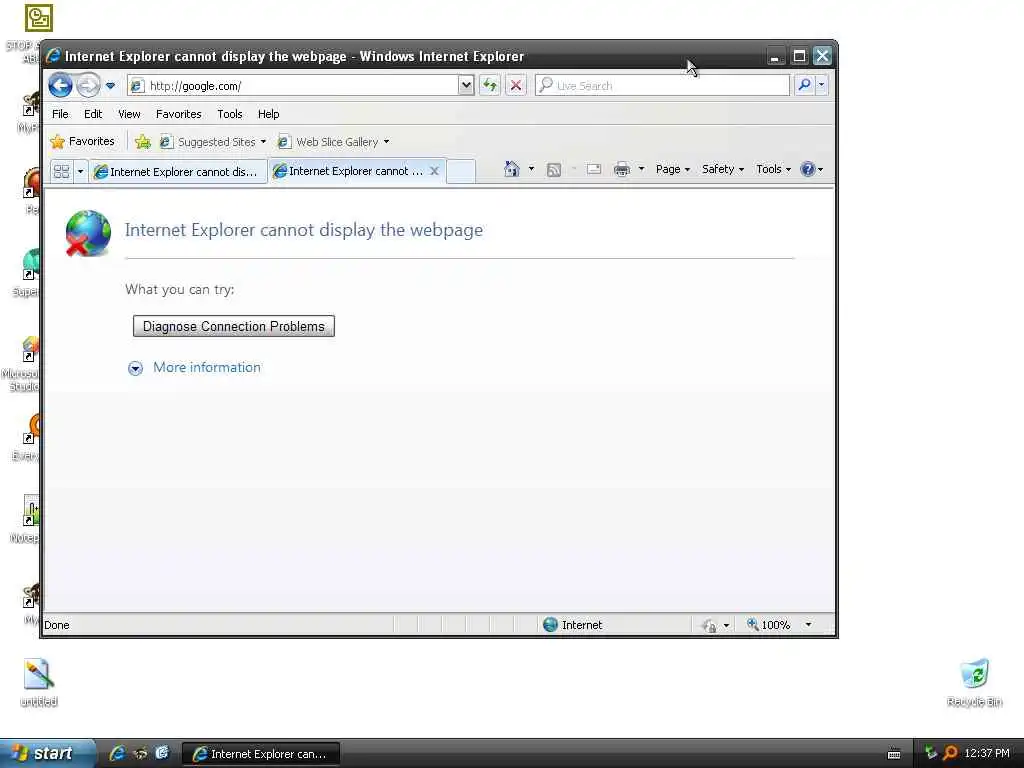Open the Tools command bar dropdown
The width and height of the screenshot is (1024, 768).
(773, 169)
